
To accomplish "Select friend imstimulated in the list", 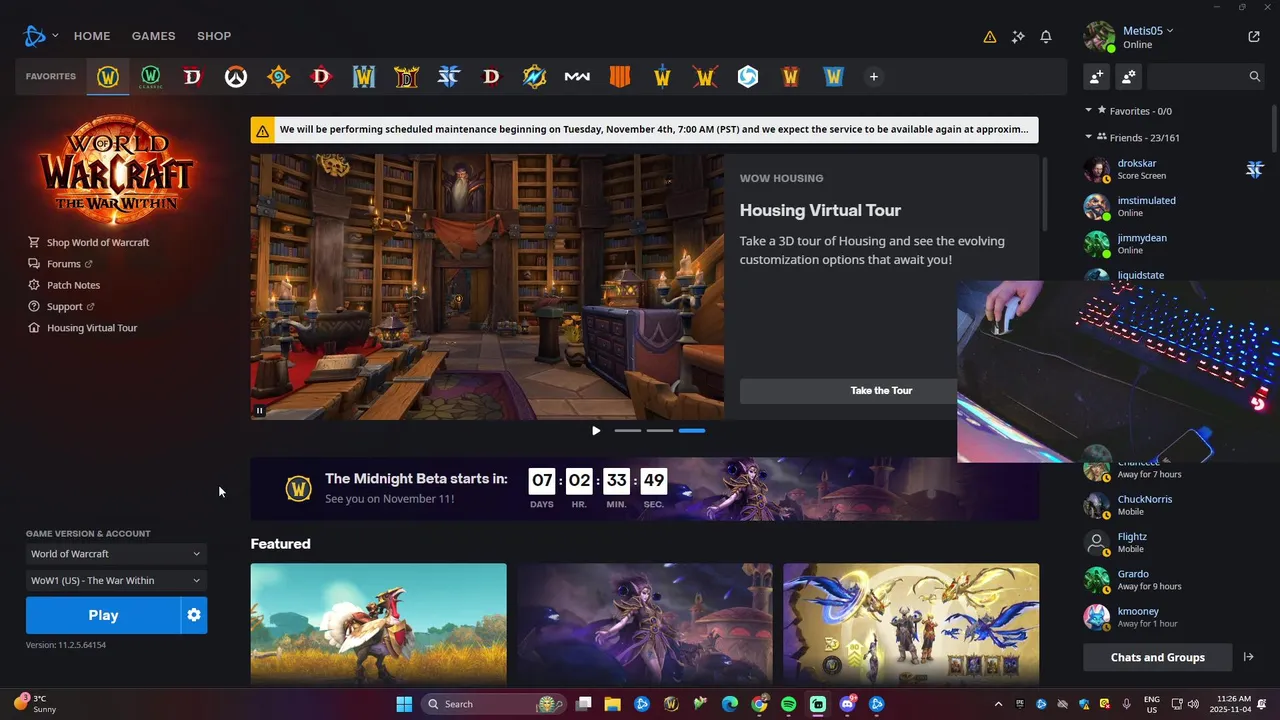I will click(1175, 206).
